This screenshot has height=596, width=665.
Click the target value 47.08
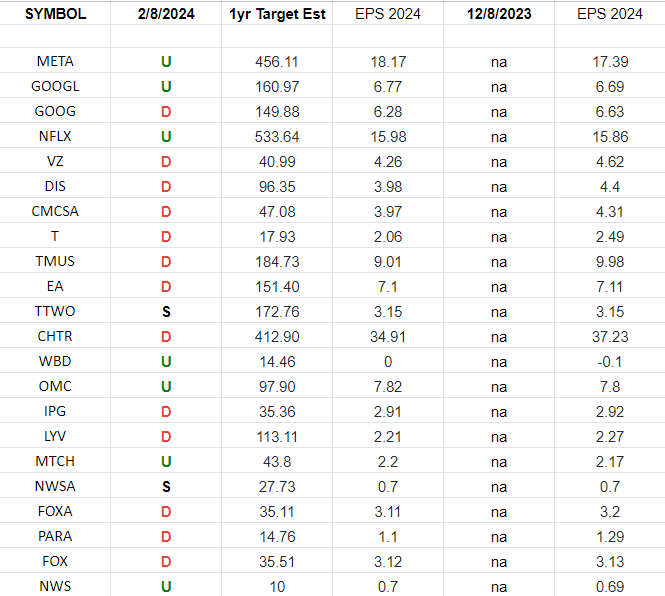click(x=277, y=212)
